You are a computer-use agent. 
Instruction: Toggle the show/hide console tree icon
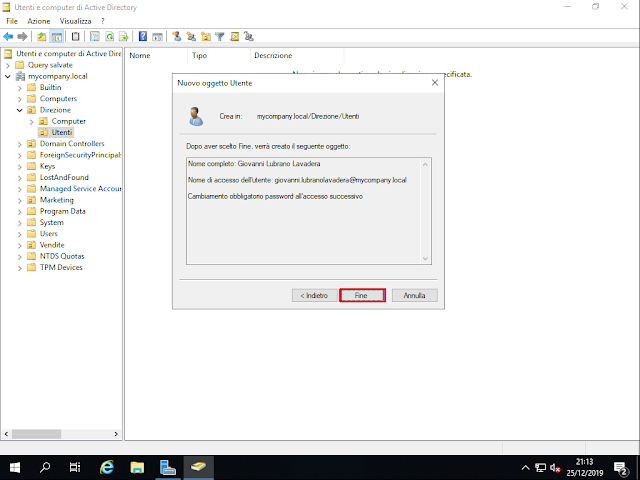[56, 37]
